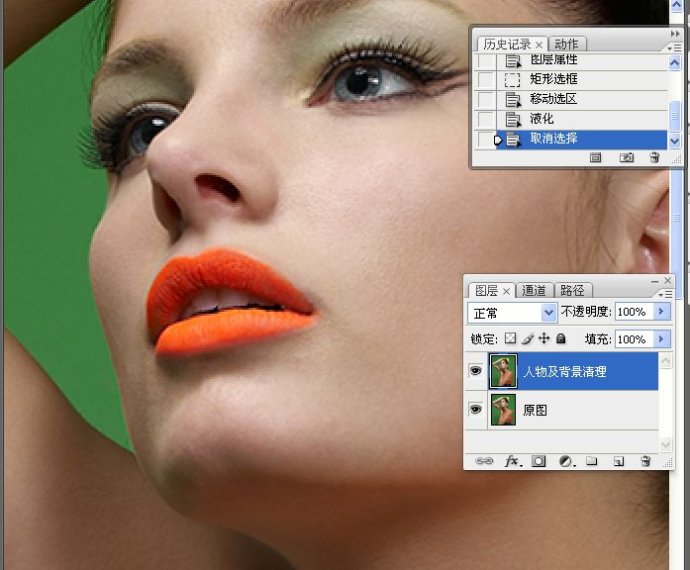
Task: Create a new layer group folder
Action: 592,461
